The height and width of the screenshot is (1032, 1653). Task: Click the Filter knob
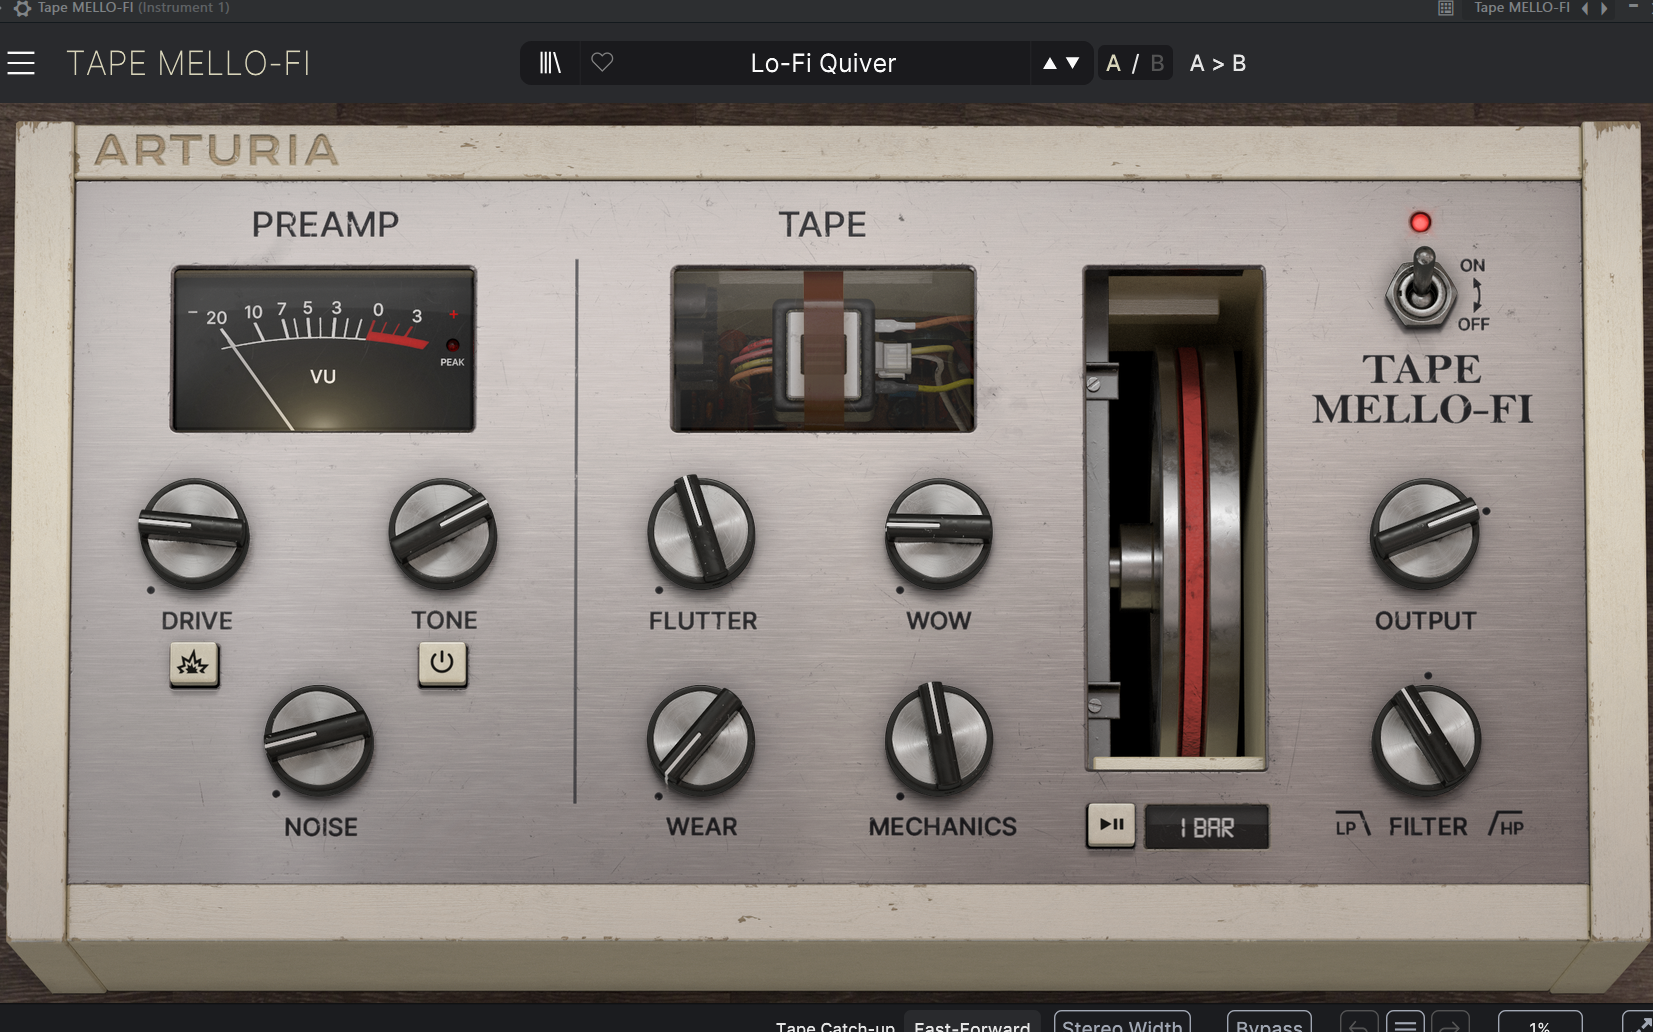click(x=1426, y=740)
